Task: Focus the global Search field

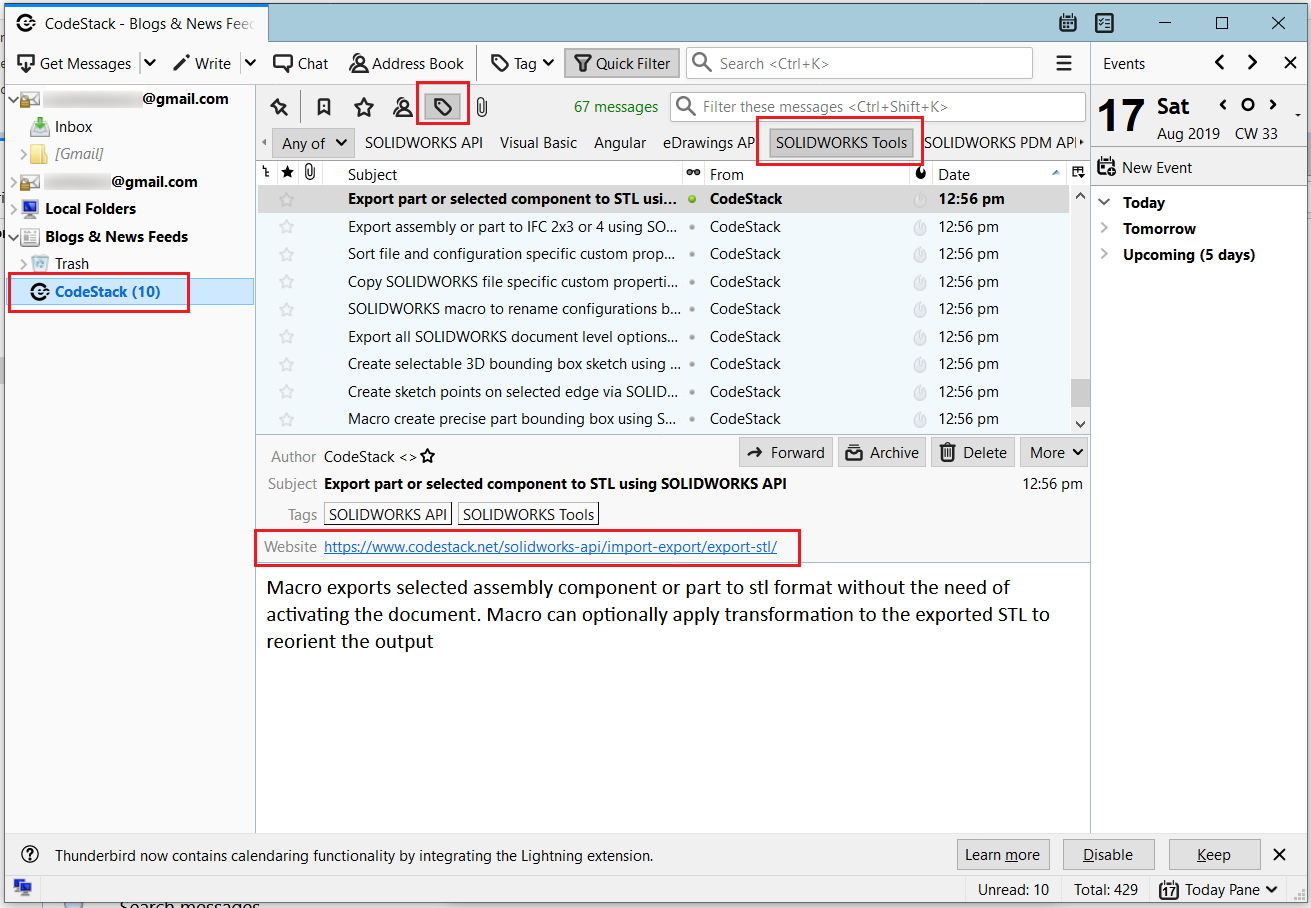Action: click(860, 63)
